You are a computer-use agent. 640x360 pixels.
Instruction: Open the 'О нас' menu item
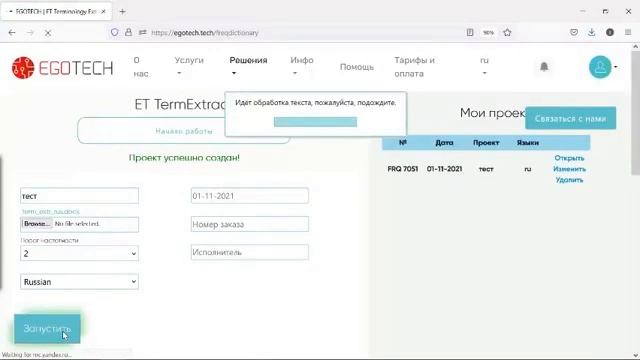(141, 67)
